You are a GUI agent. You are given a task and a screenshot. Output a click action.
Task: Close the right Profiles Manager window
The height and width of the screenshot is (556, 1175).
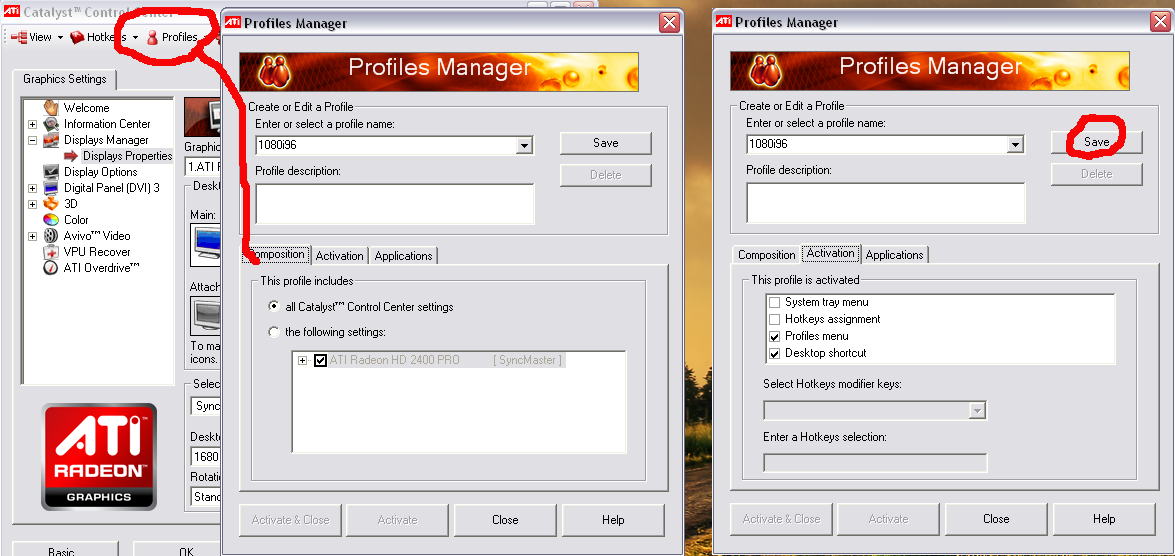[1160, 22]
